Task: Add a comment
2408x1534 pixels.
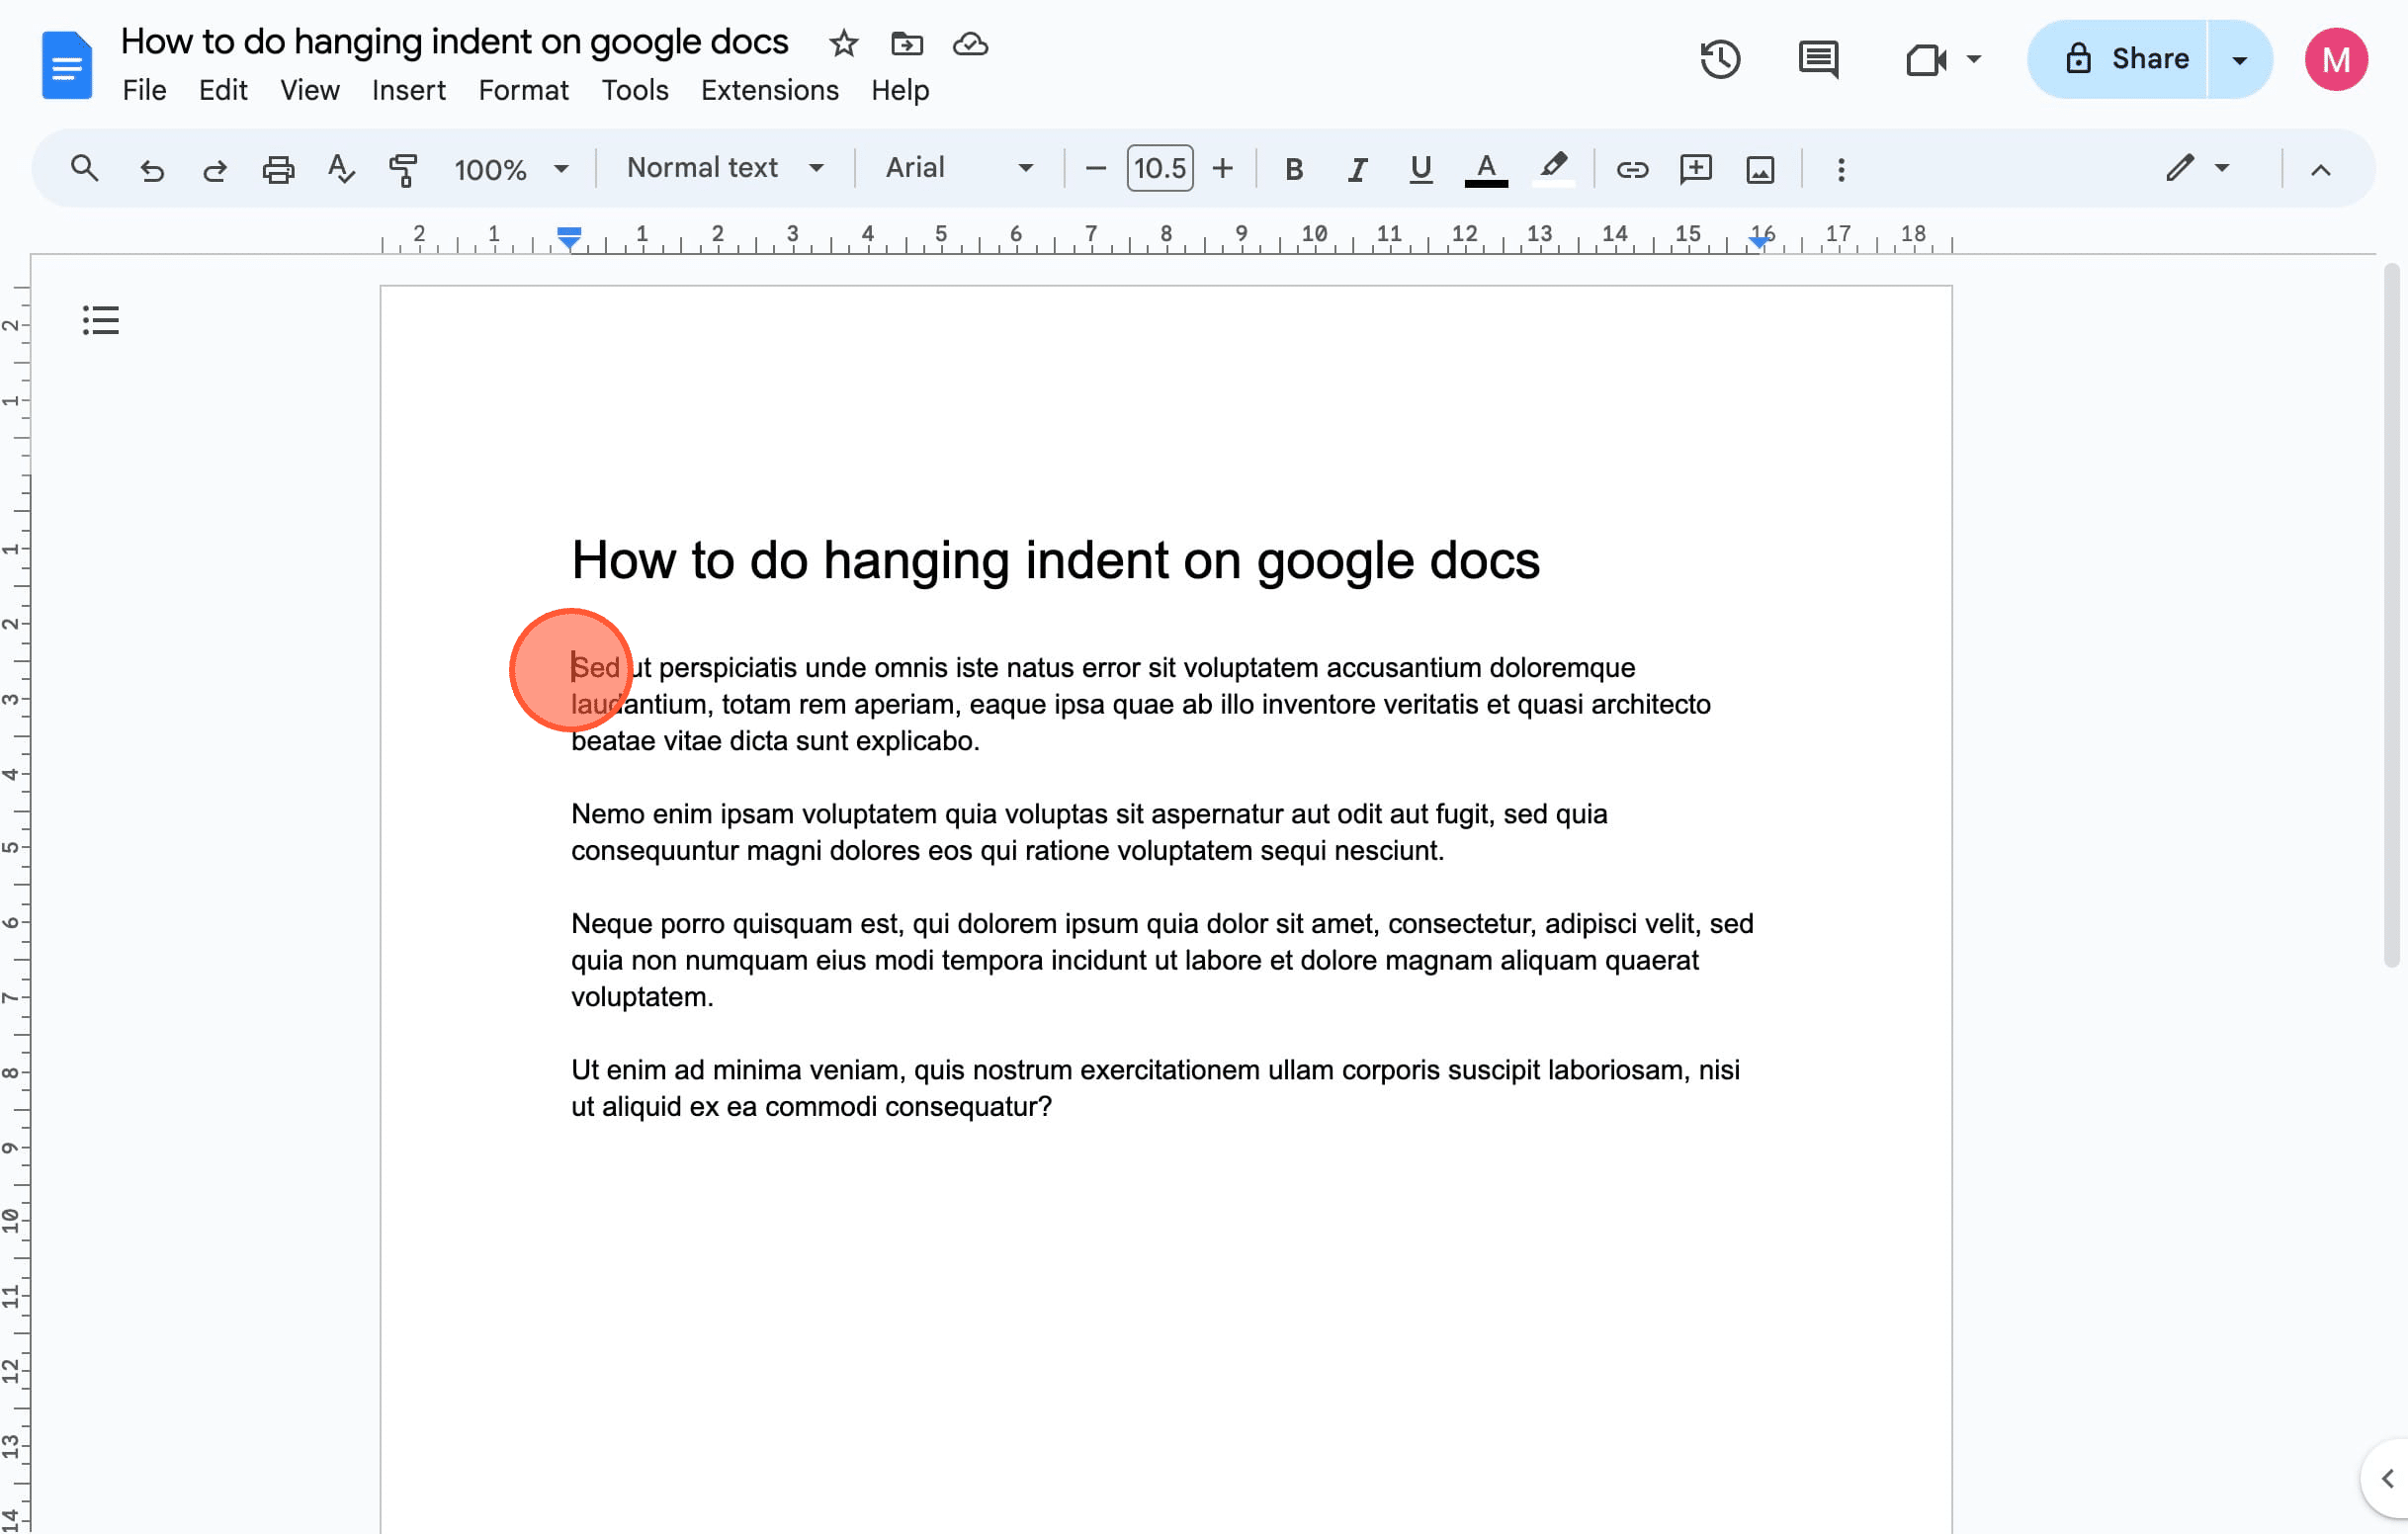Action: click(x=1696, y=169)
